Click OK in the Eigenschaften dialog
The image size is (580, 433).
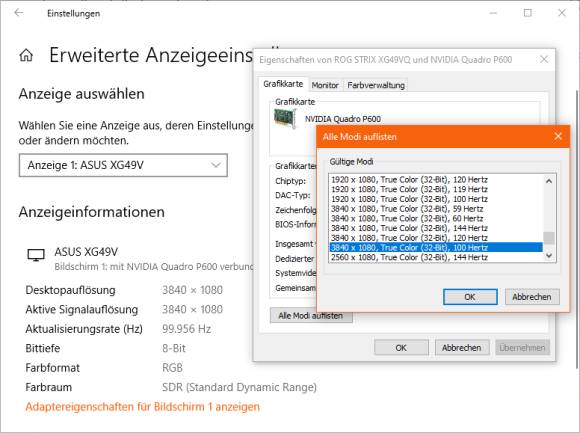[401, 348]
